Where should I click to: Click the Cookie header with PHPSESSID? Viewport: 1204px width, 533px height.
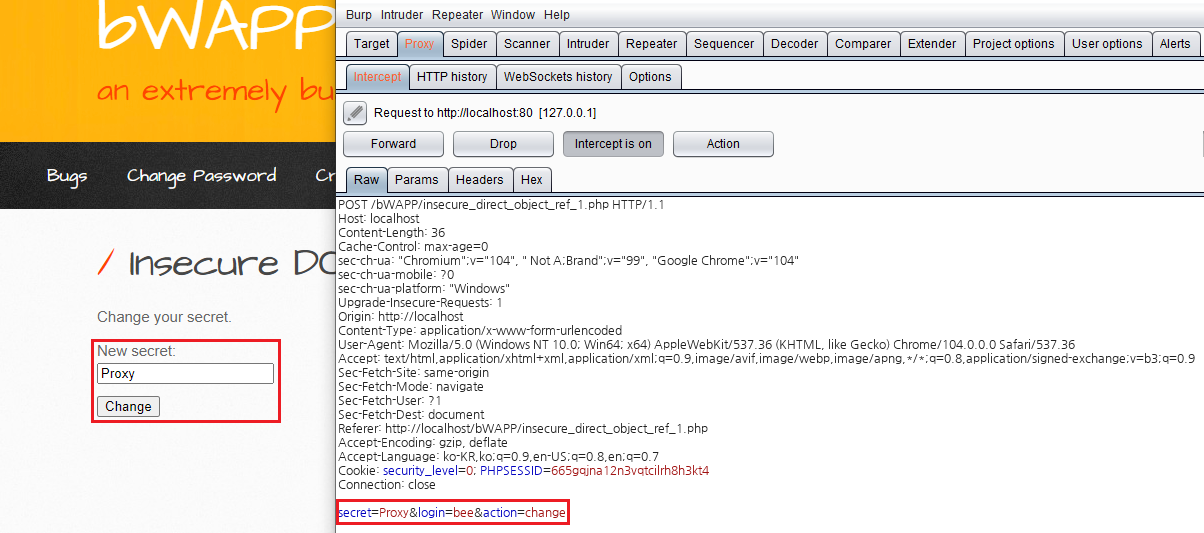(524, 470)
